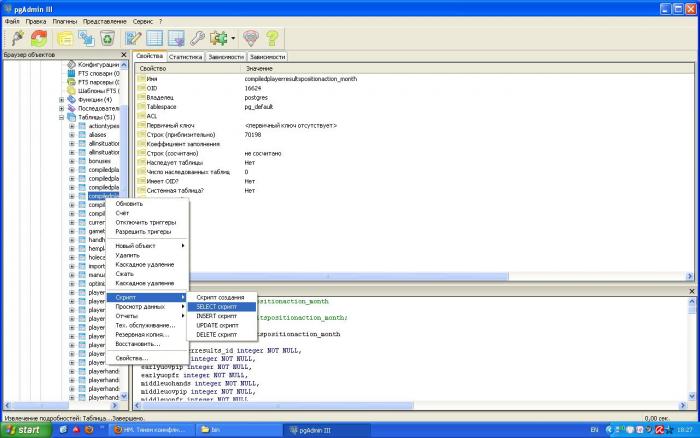The height and width of the screenshot is (438, 700).
Task: Click the view data grid icon
Action: tap(154, 39)
